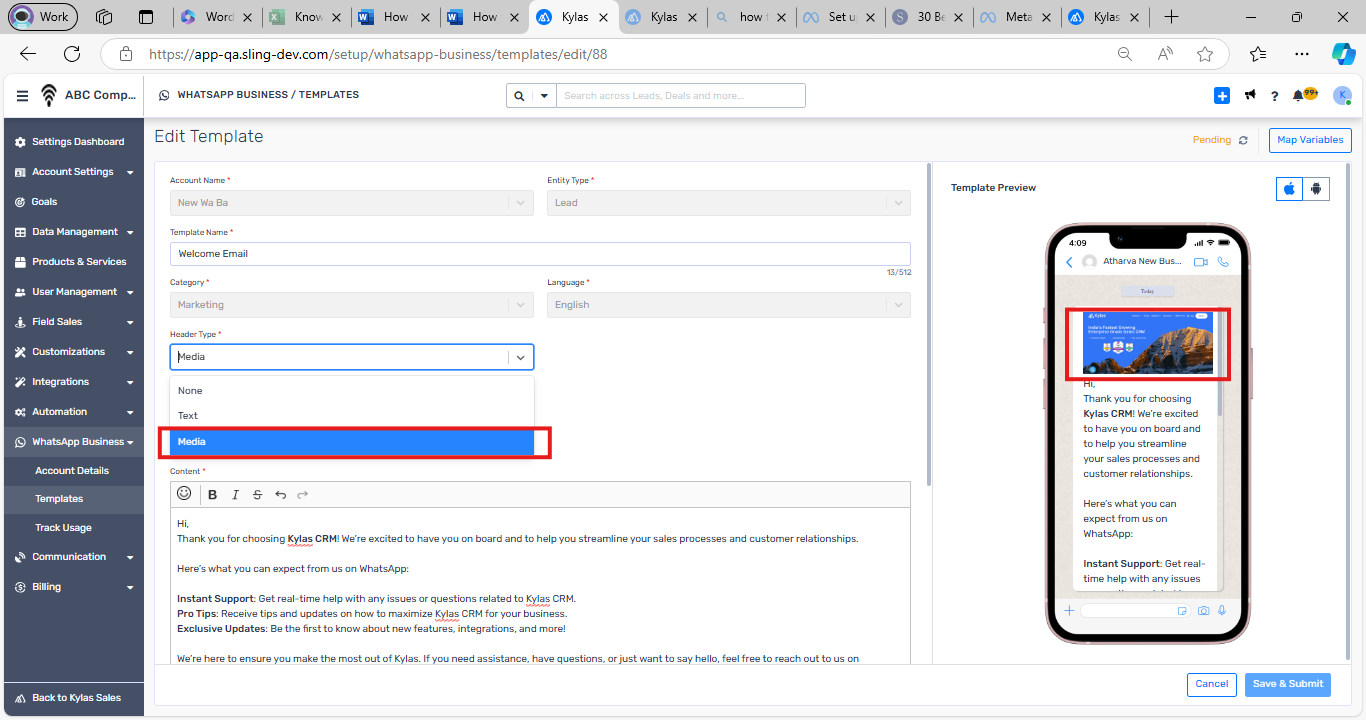Switch preview to Android
This screenshot has width=1366, height=720.
click(1316, 188)
